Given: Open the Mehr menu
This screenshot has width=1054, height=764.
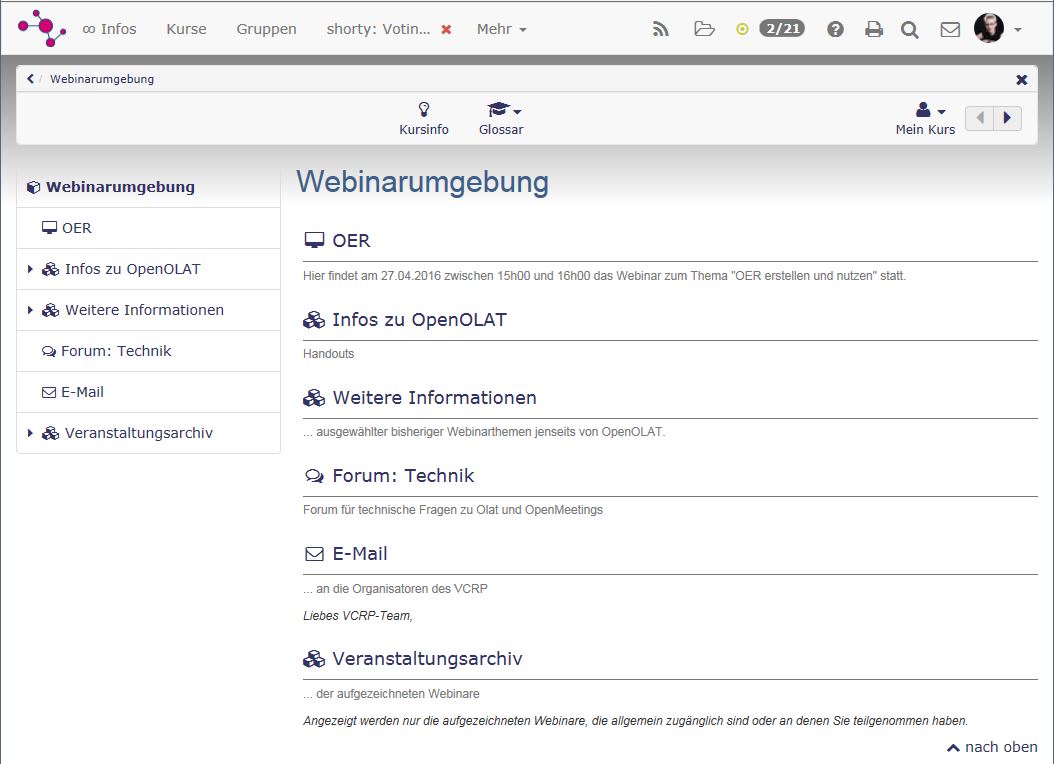Looking at the screenshot, I should click(501, 29).
